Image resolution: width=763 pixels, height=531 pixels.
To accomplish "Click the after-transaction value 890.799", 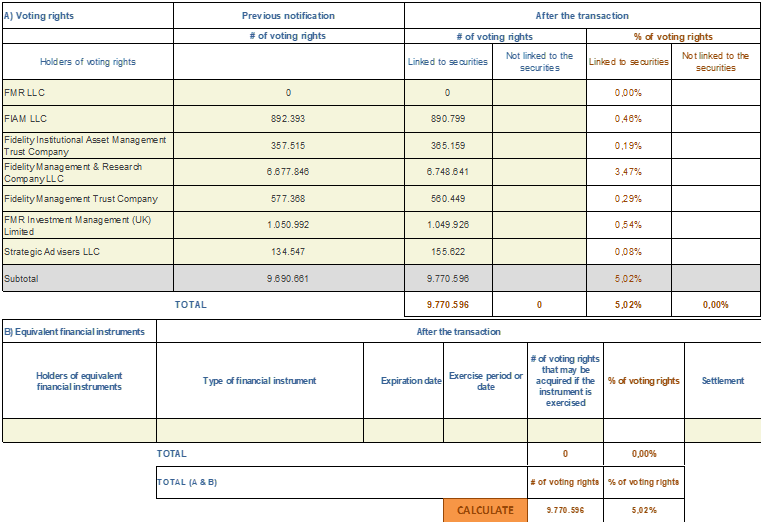I will (x=448, y=119).
